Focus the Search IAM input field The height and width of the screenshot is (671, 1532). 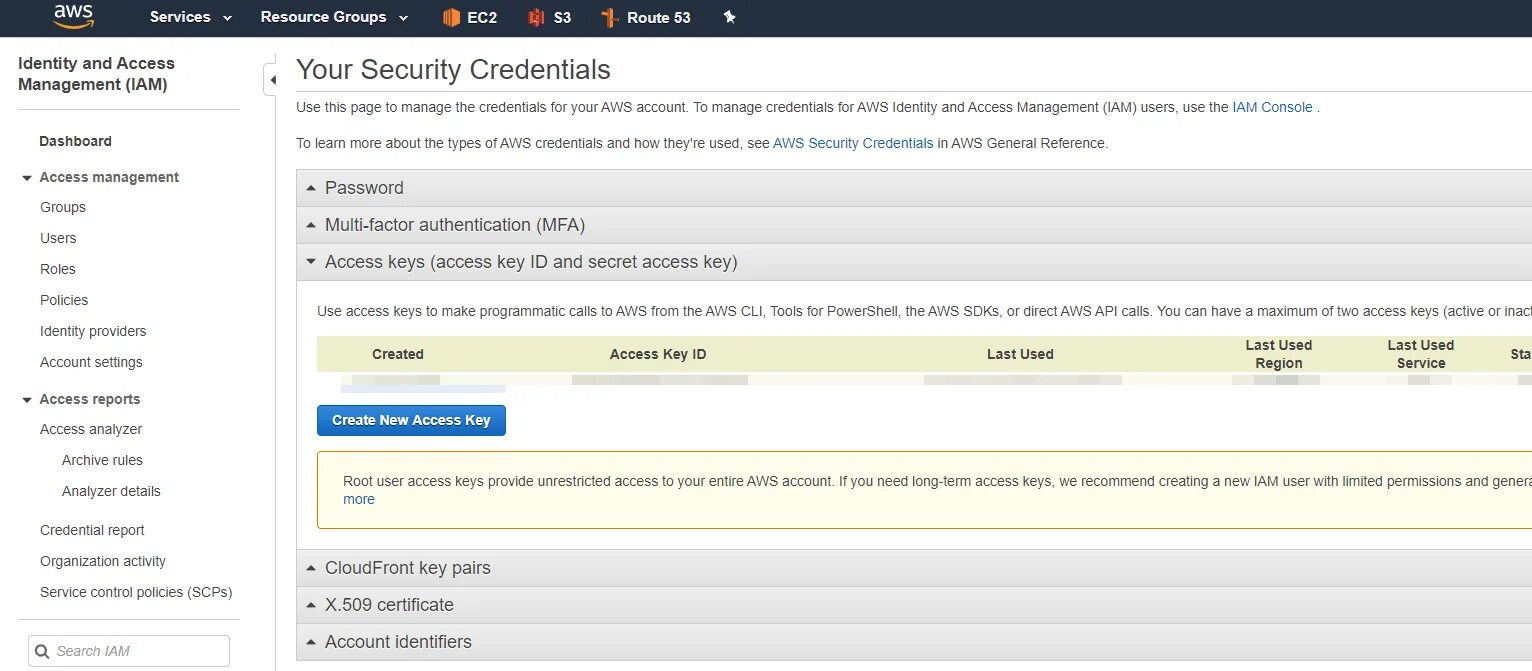click(138, 651)
